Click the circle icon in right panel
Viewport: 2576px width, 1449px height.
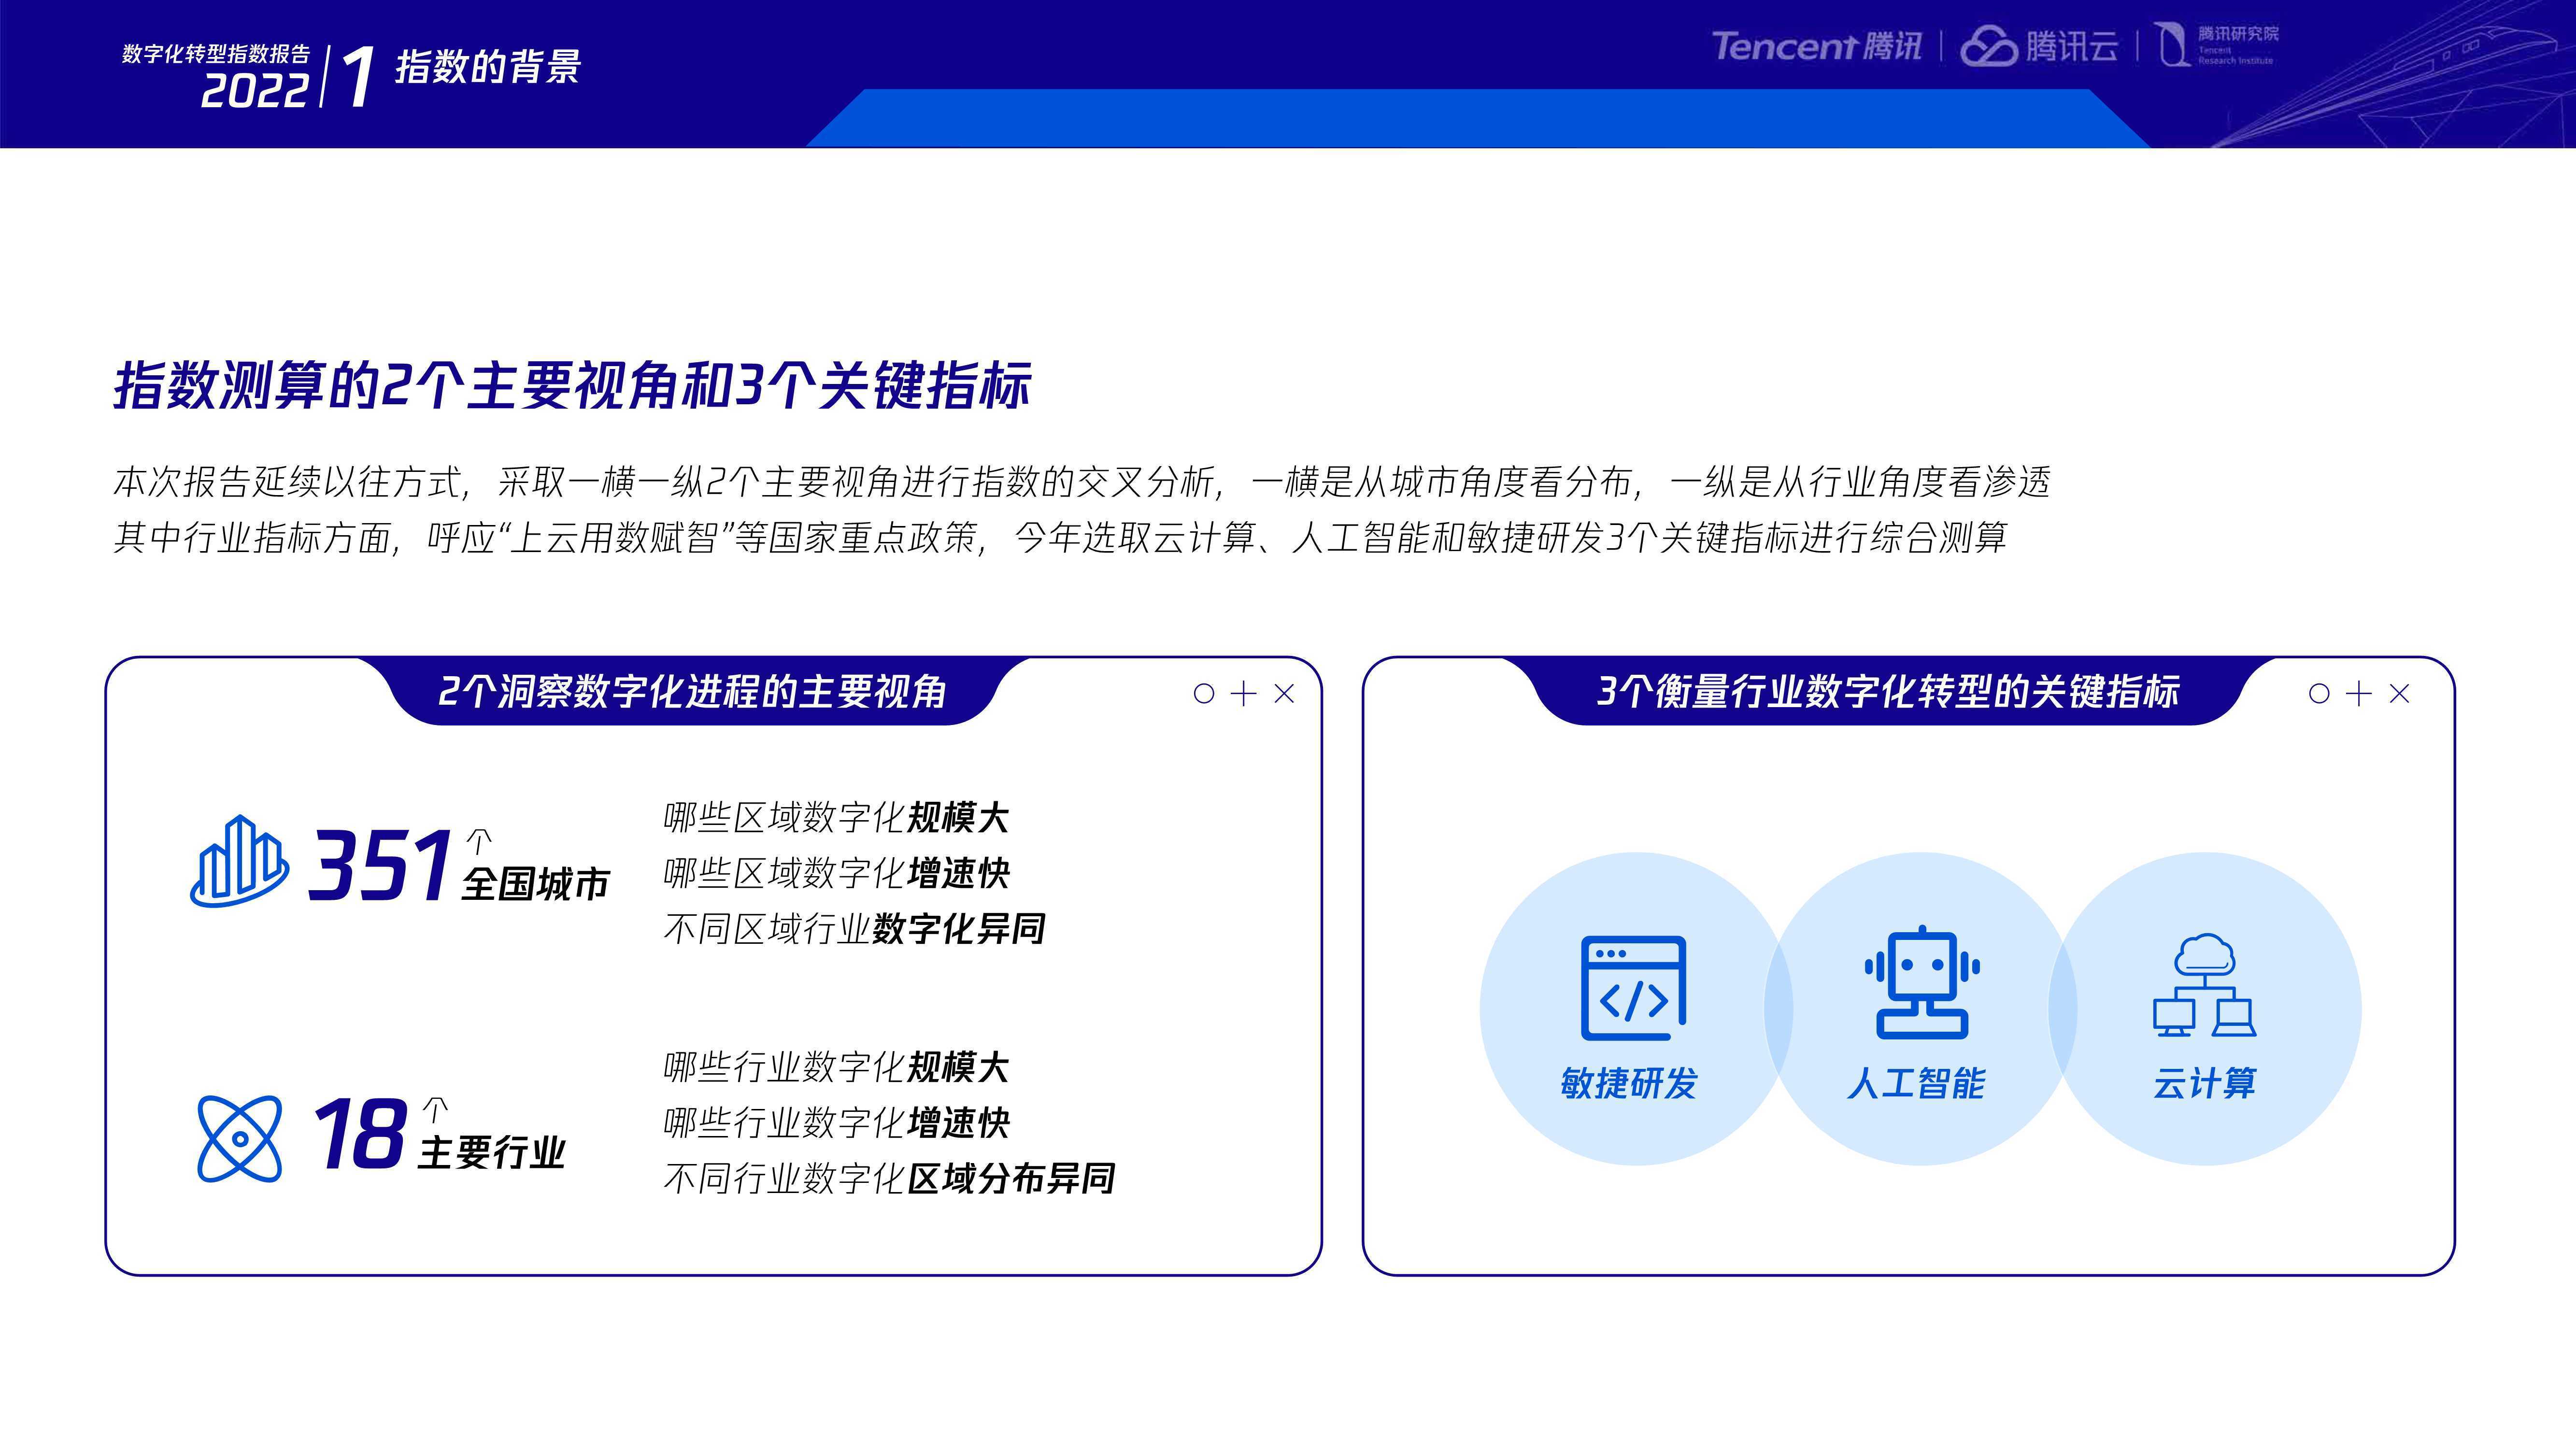click(2319, 693)
